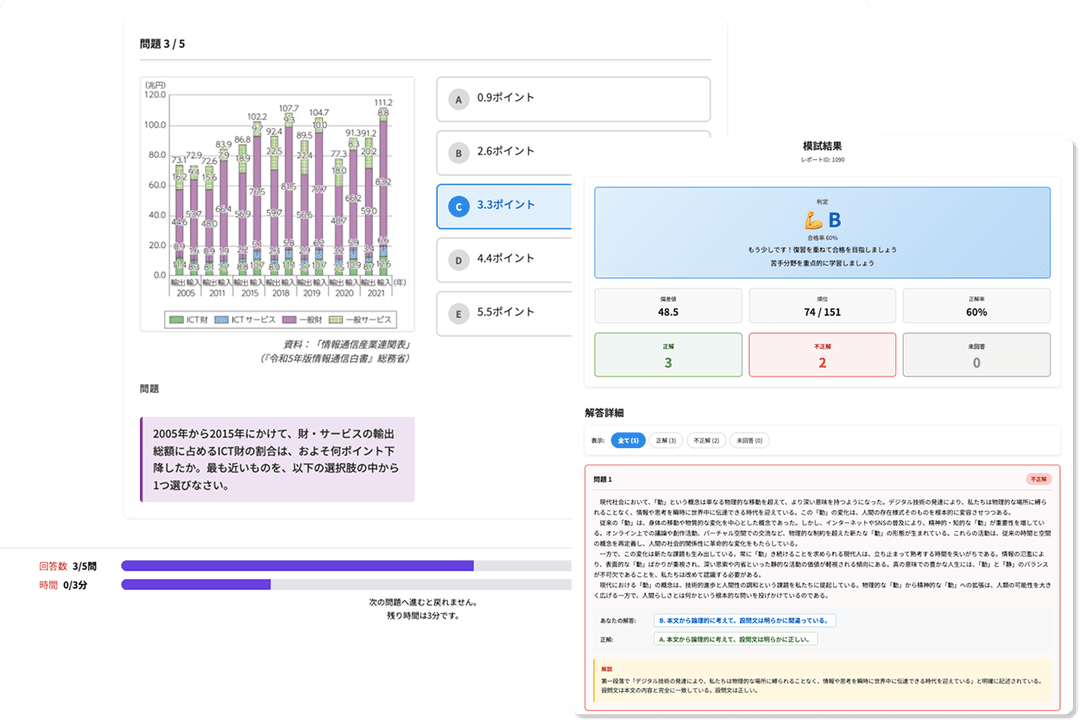
Task: Filter results to 不正解 (2)
Action: tap(708, 440)
